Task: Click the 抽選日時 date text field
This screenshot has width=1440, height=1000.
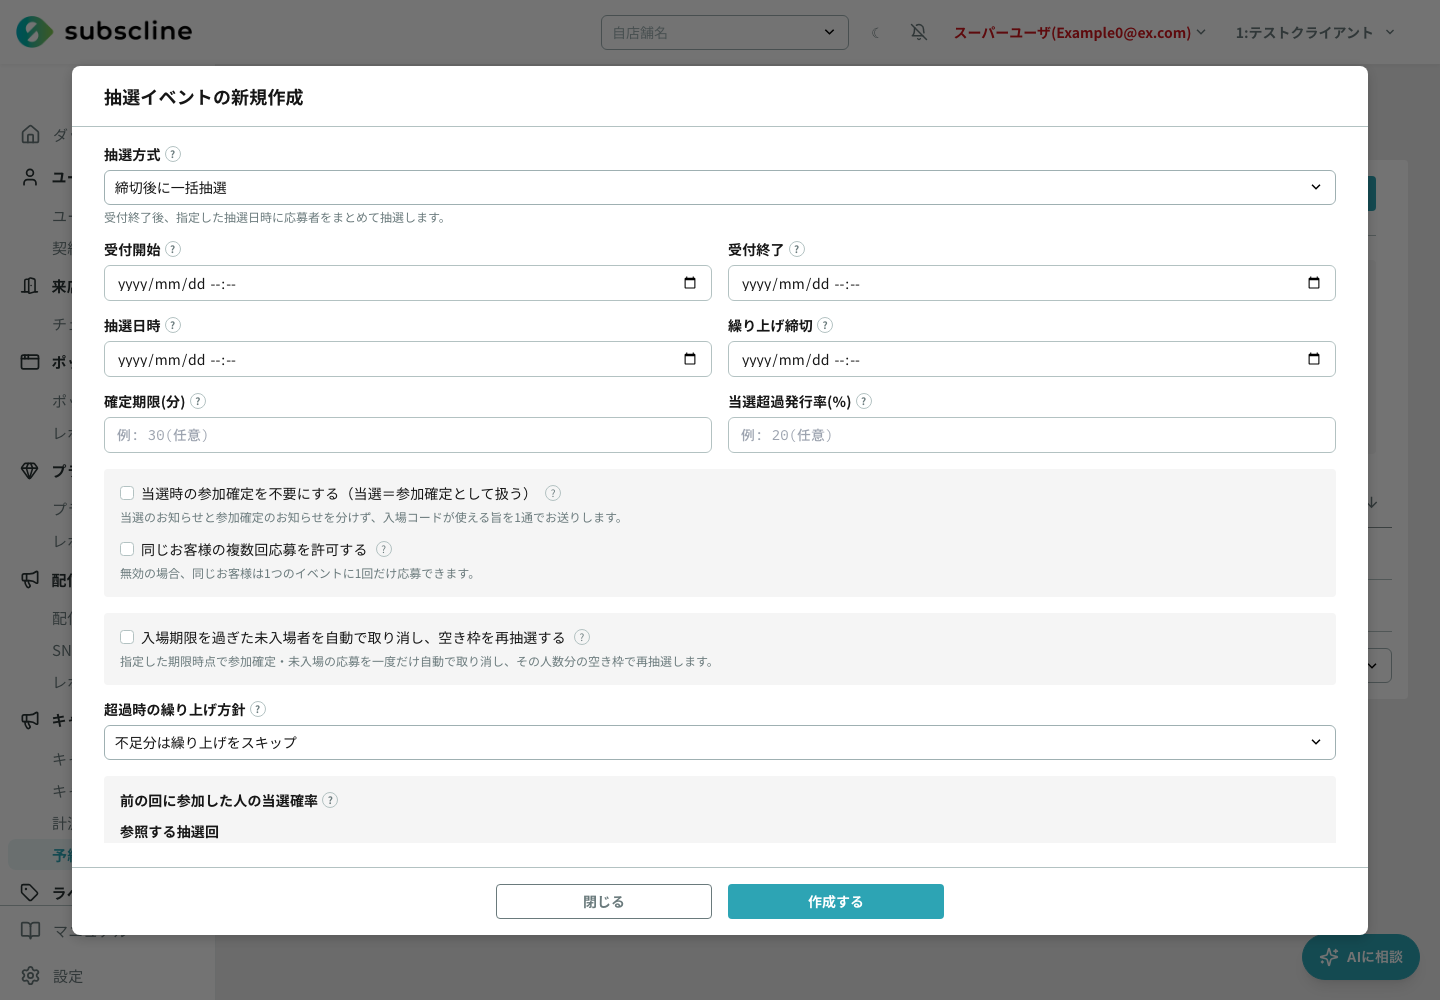Action: pyautogui.click(x=408, y=359)
